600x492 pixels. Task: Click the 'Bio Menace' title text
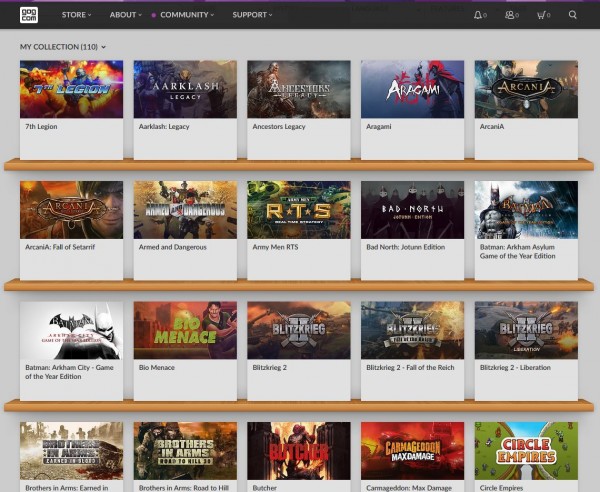pos(157,367)
